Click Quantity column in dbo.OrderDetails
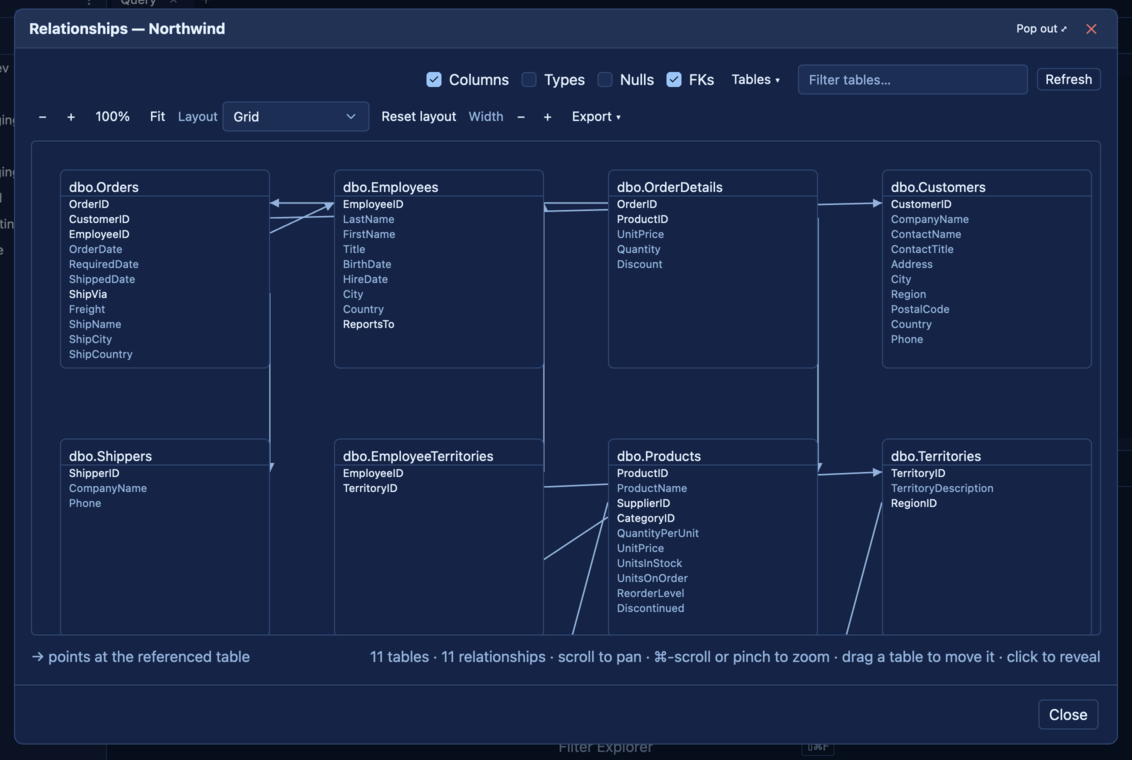The image size is (1132, 760). point(638,249)
